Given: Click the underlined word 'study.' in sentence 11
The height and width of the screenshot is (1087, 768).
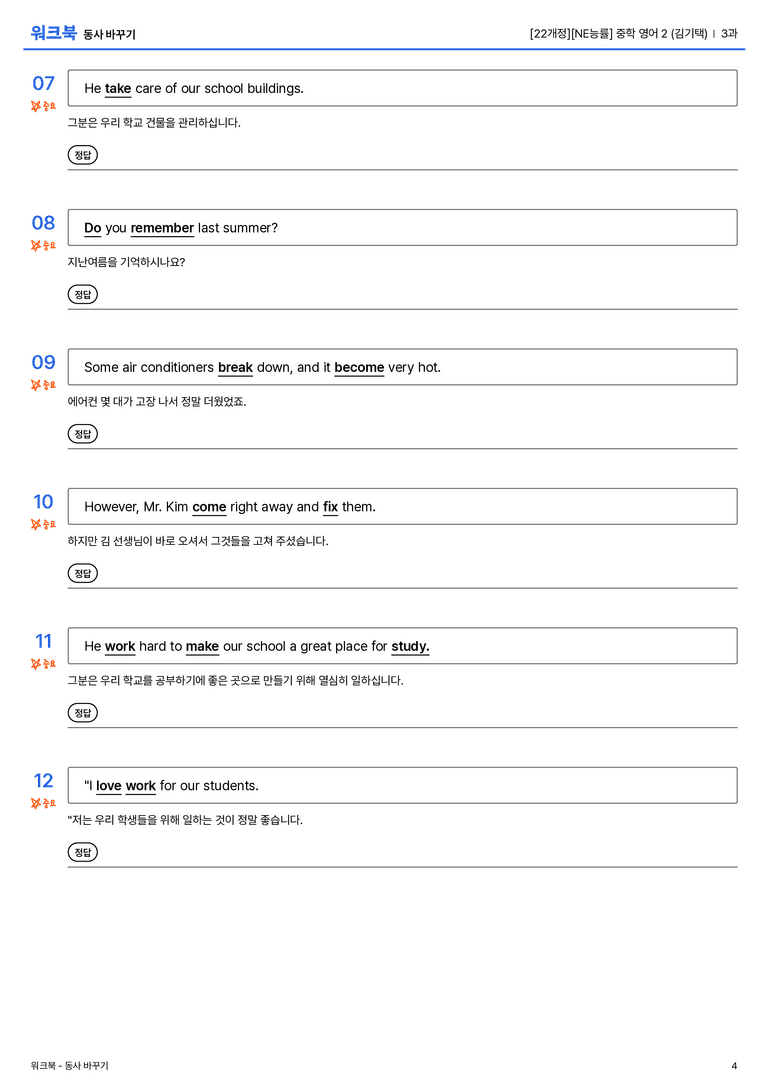Looking at the screenshot, I should 410,646.
